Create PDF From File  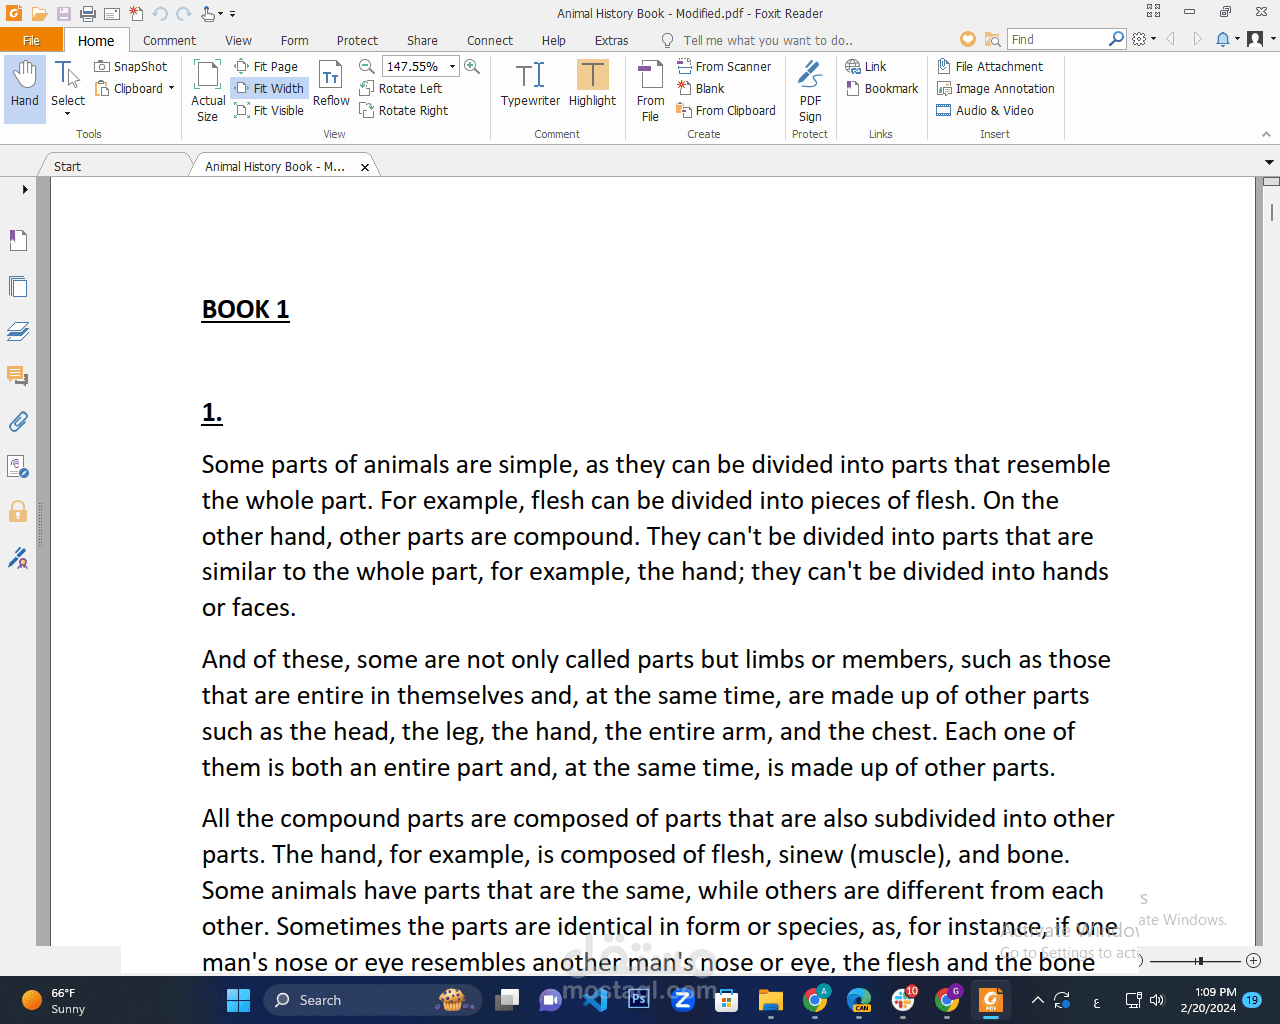pos(650,91)
